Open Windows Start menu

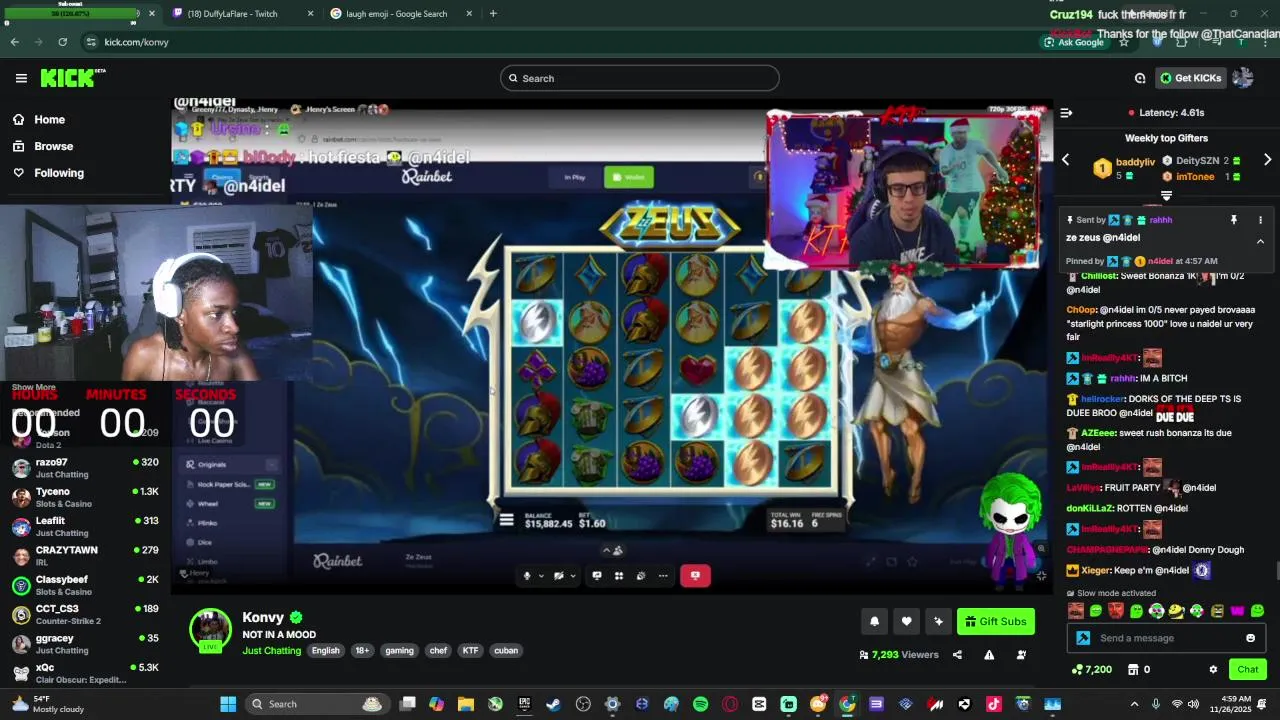point(228,704)
